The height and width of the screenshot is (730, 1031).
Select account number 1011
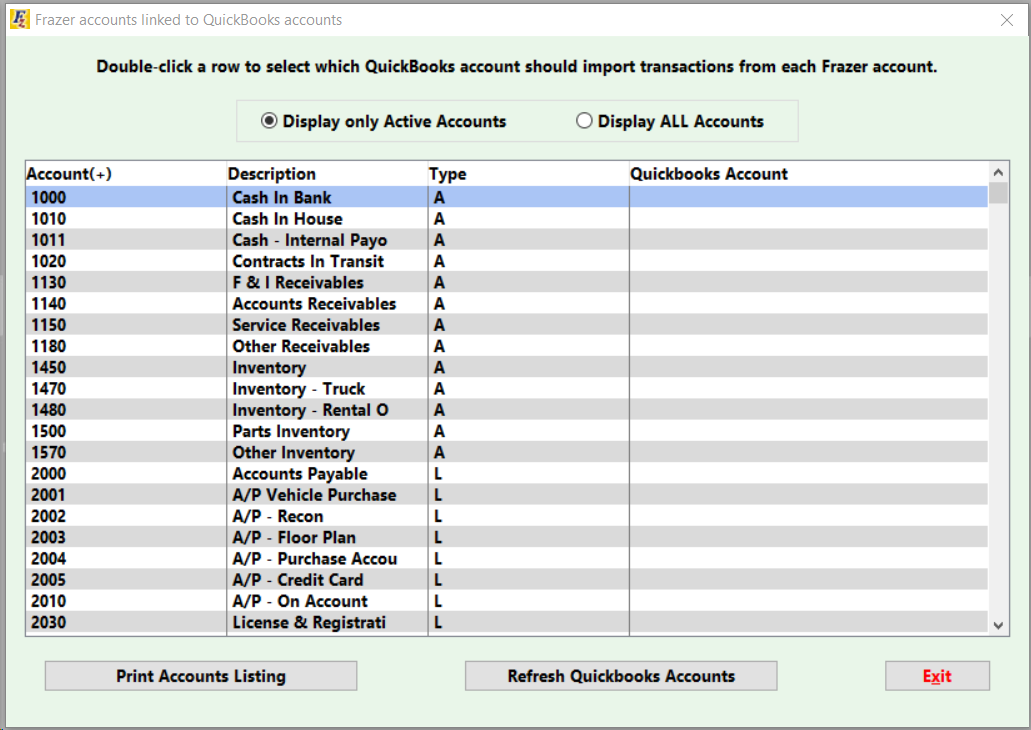coord(49,240)
